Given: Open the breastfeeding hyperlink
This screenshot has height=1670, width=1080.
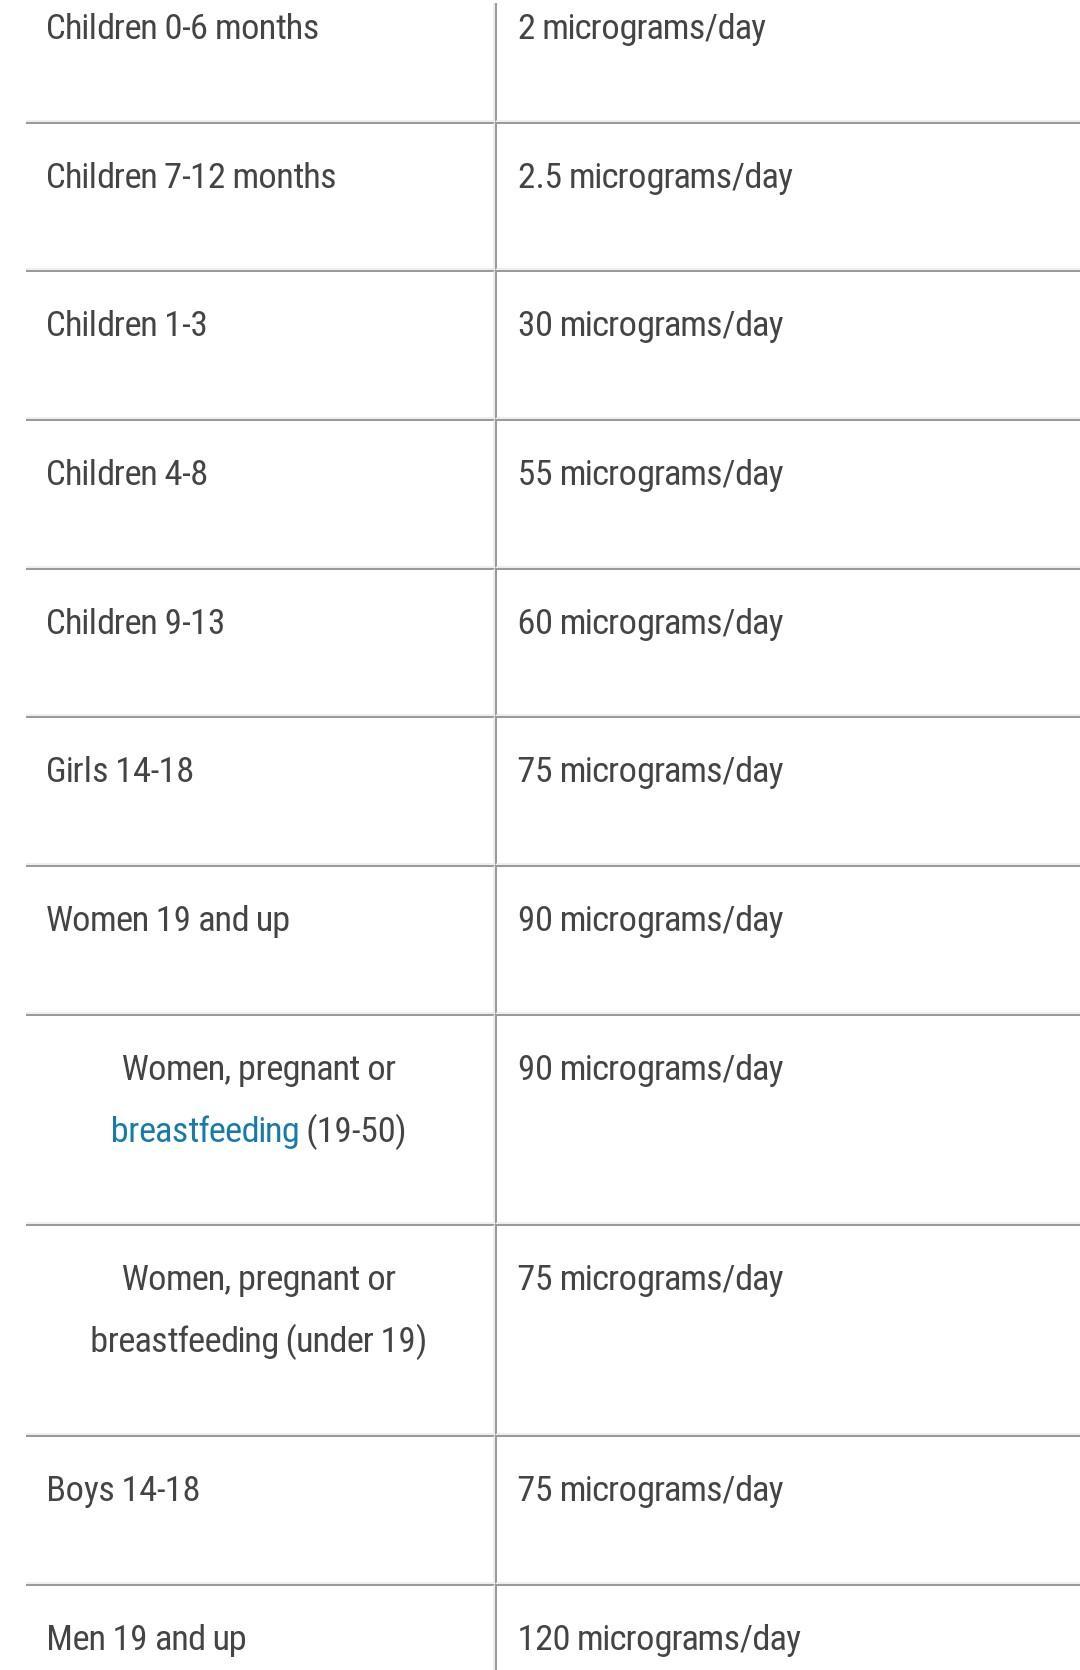Looking at the screenshot, I should [x=204, y=1130].
